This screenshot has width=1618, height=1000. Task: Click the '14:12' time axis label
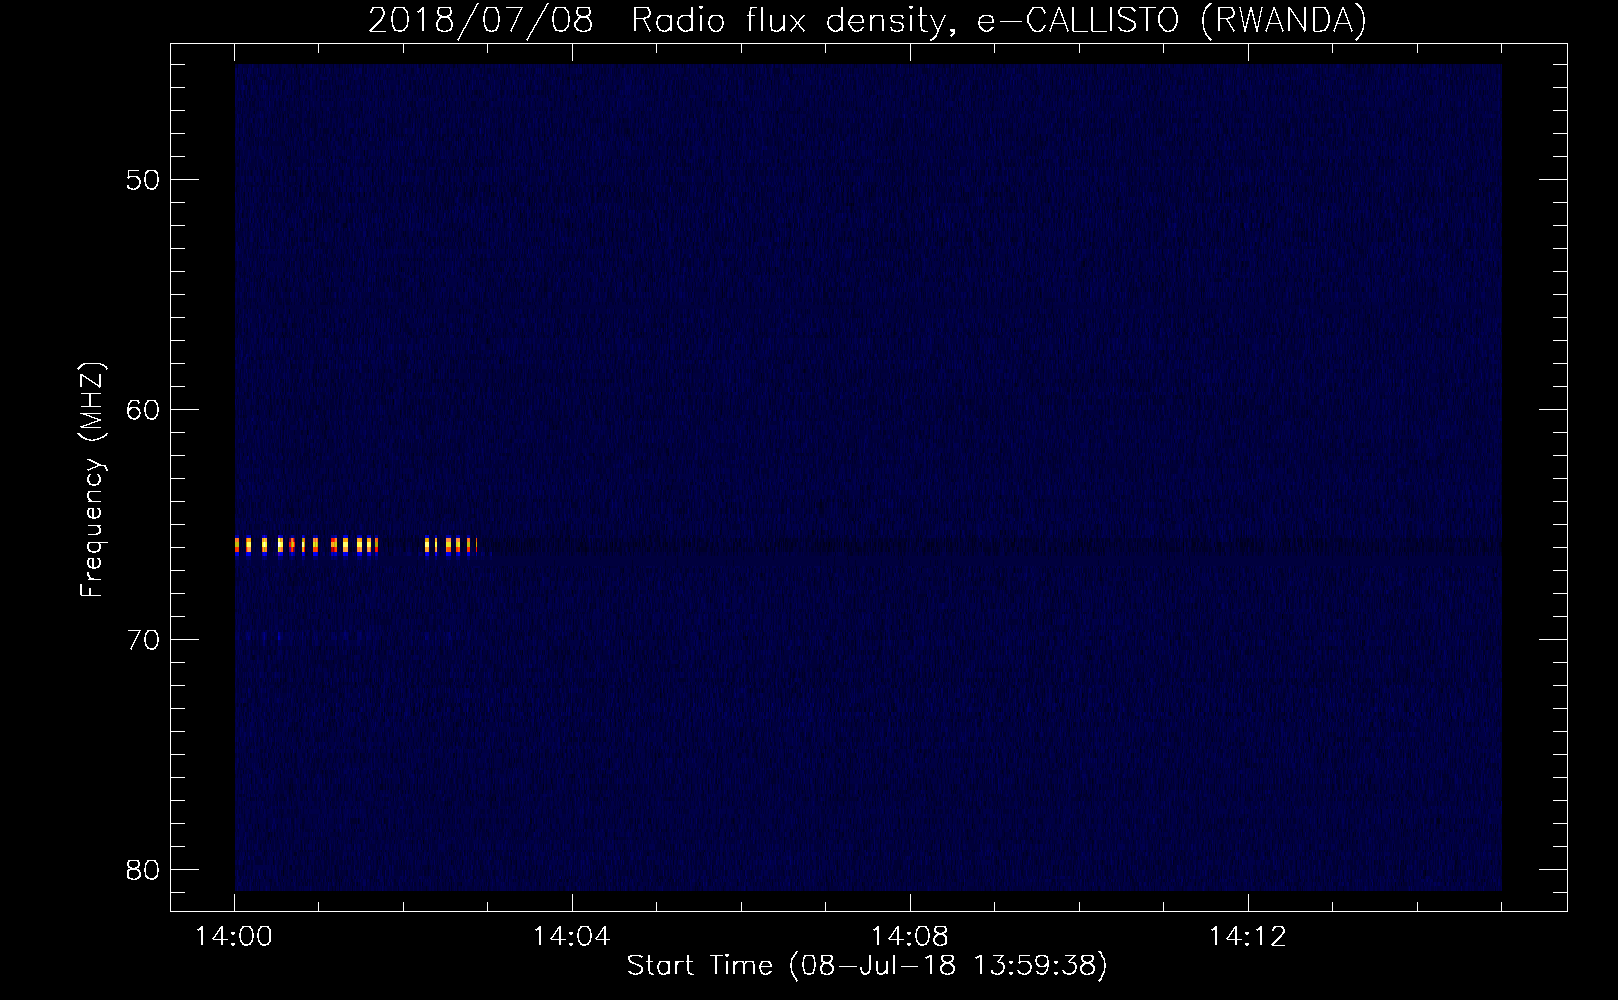click(x=1247, y=937)
